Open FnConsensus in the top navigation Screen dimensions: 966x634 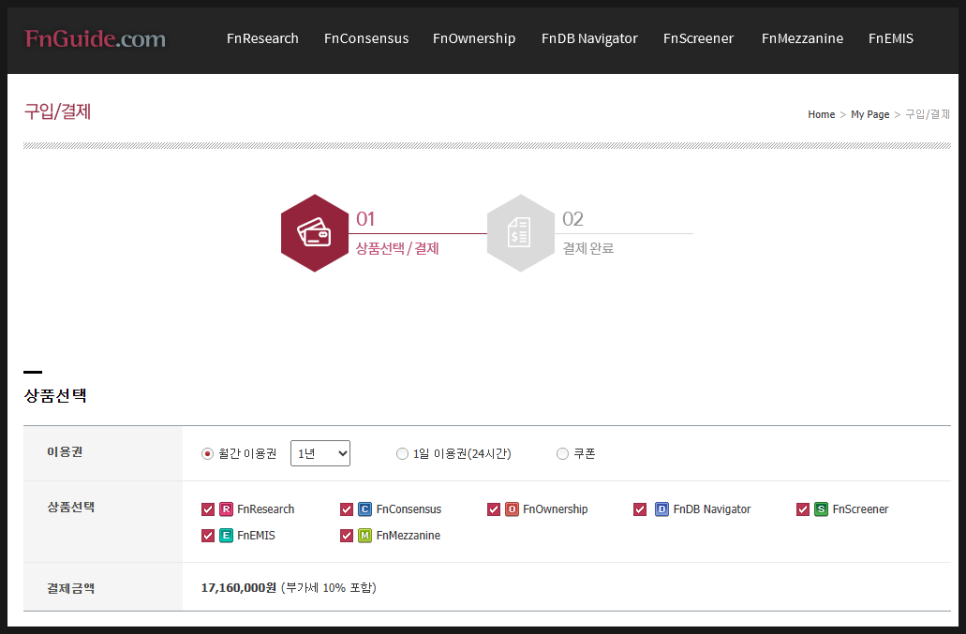point(367,38)
